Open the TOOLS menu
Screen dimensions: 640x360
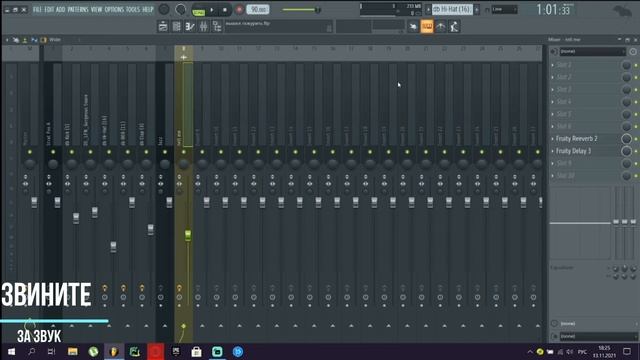click(x=133, y=9)
